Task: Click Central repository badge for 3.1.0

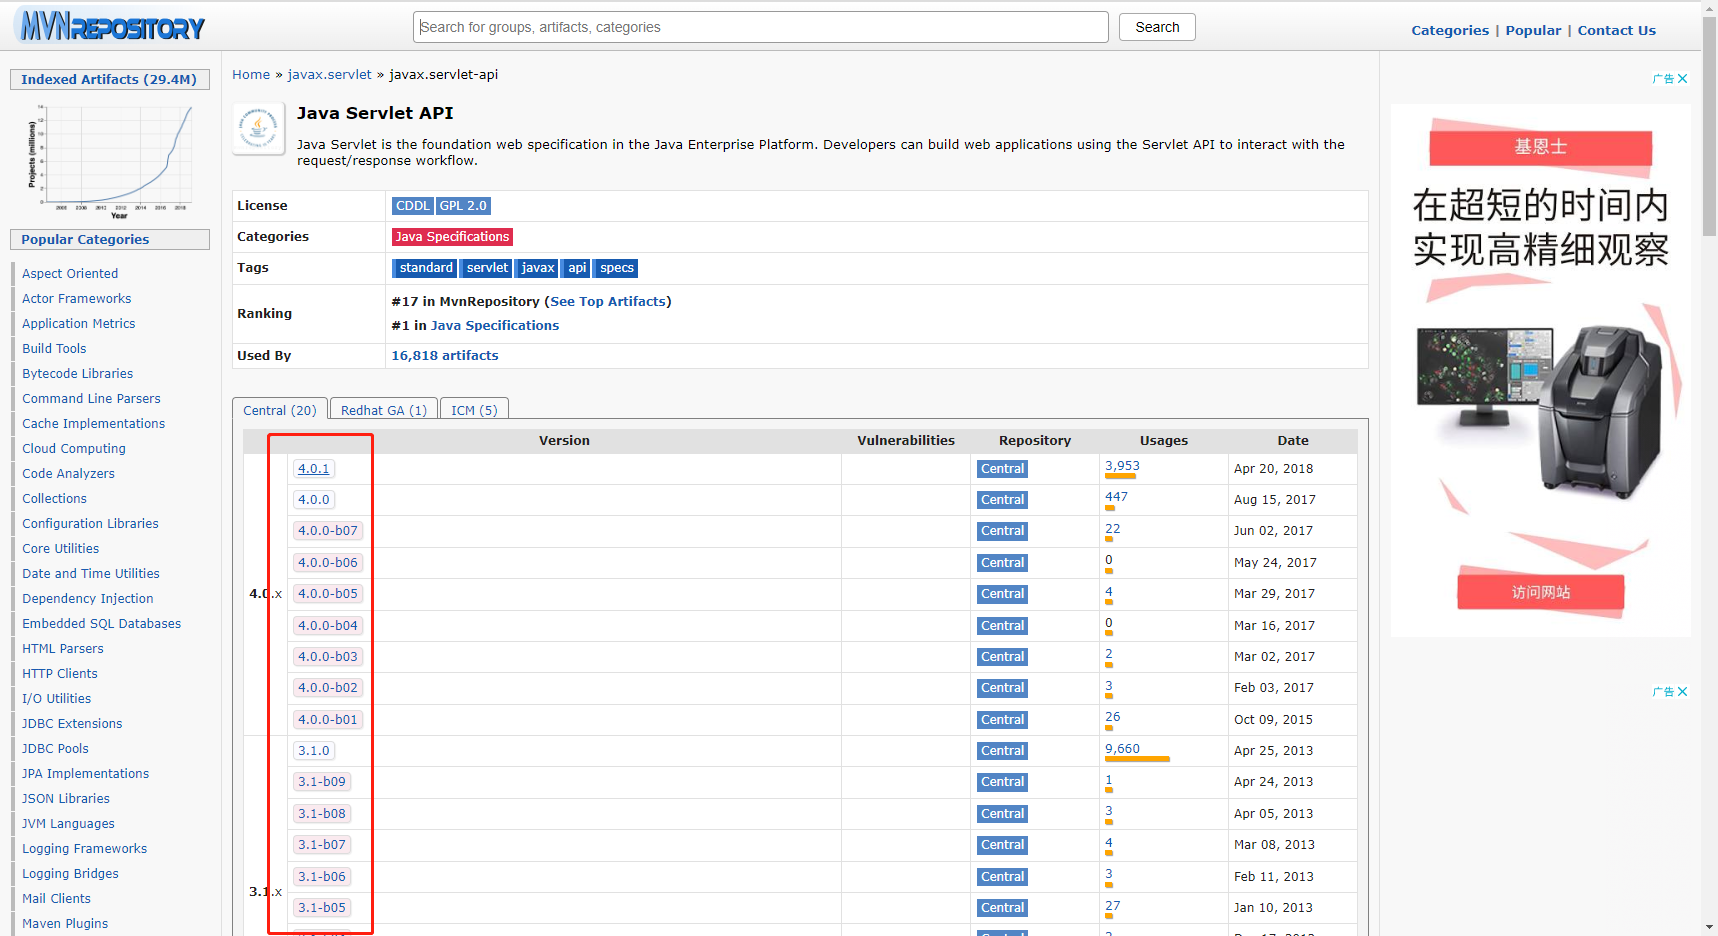Action: 1002,751
